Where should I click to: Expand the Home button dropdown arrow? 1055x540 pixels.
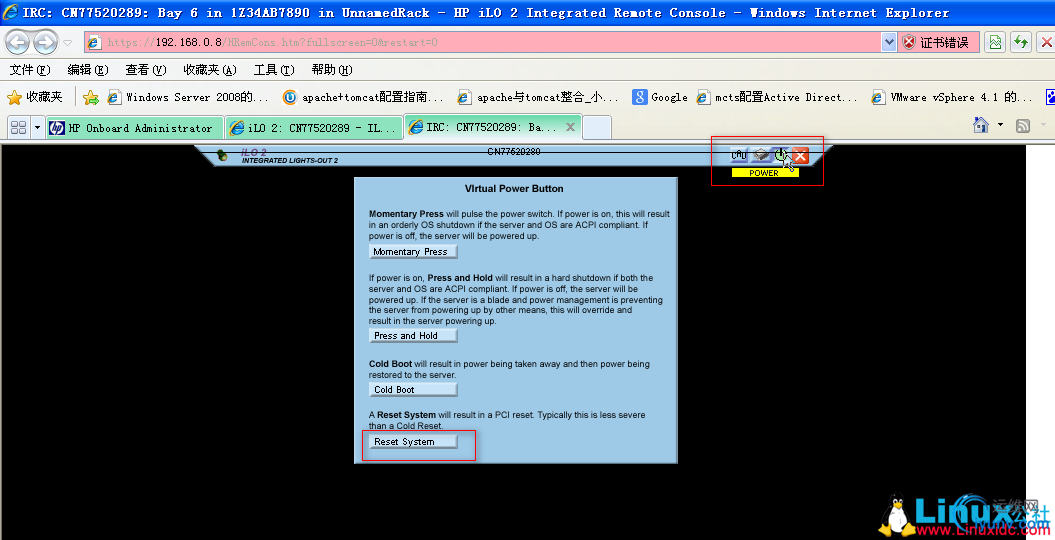point(1000,125)
